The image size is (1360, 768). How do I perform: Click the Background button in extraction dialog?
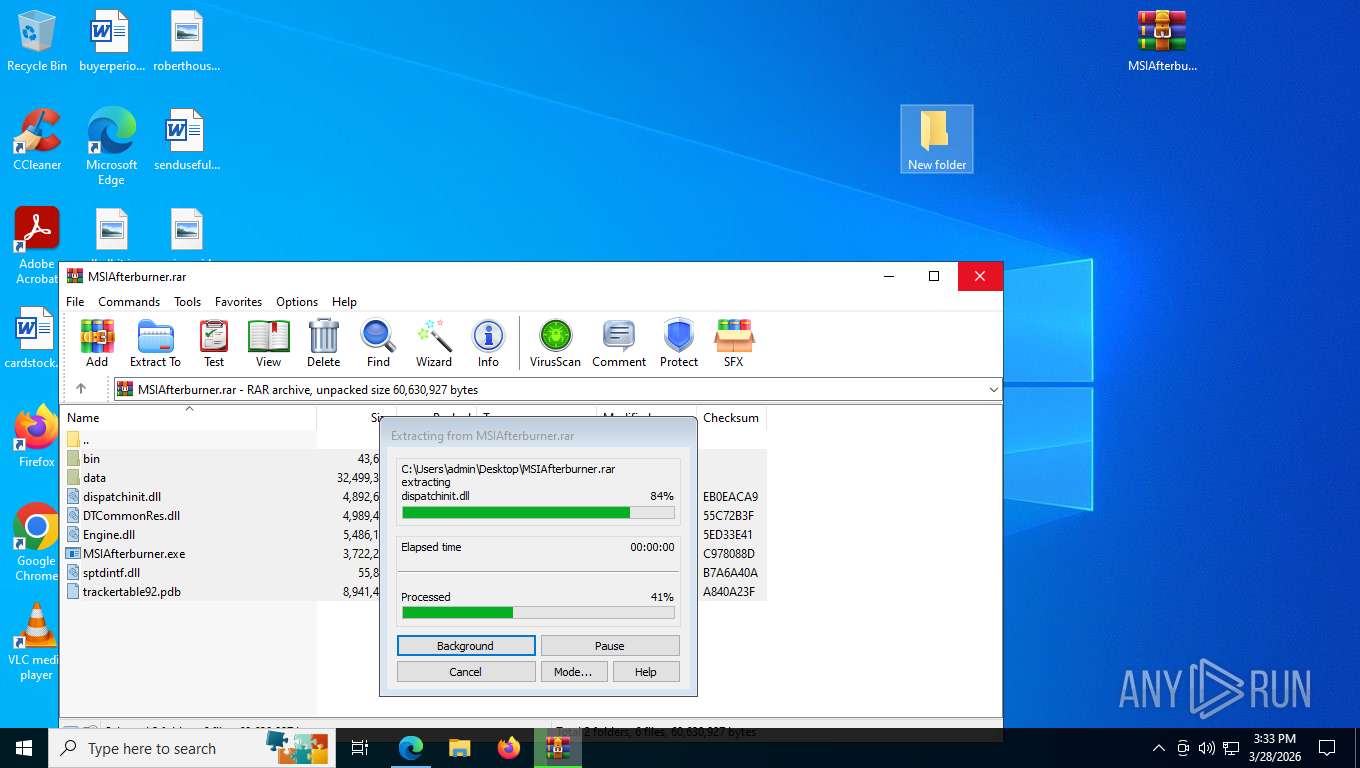click(x=466, y=646)
